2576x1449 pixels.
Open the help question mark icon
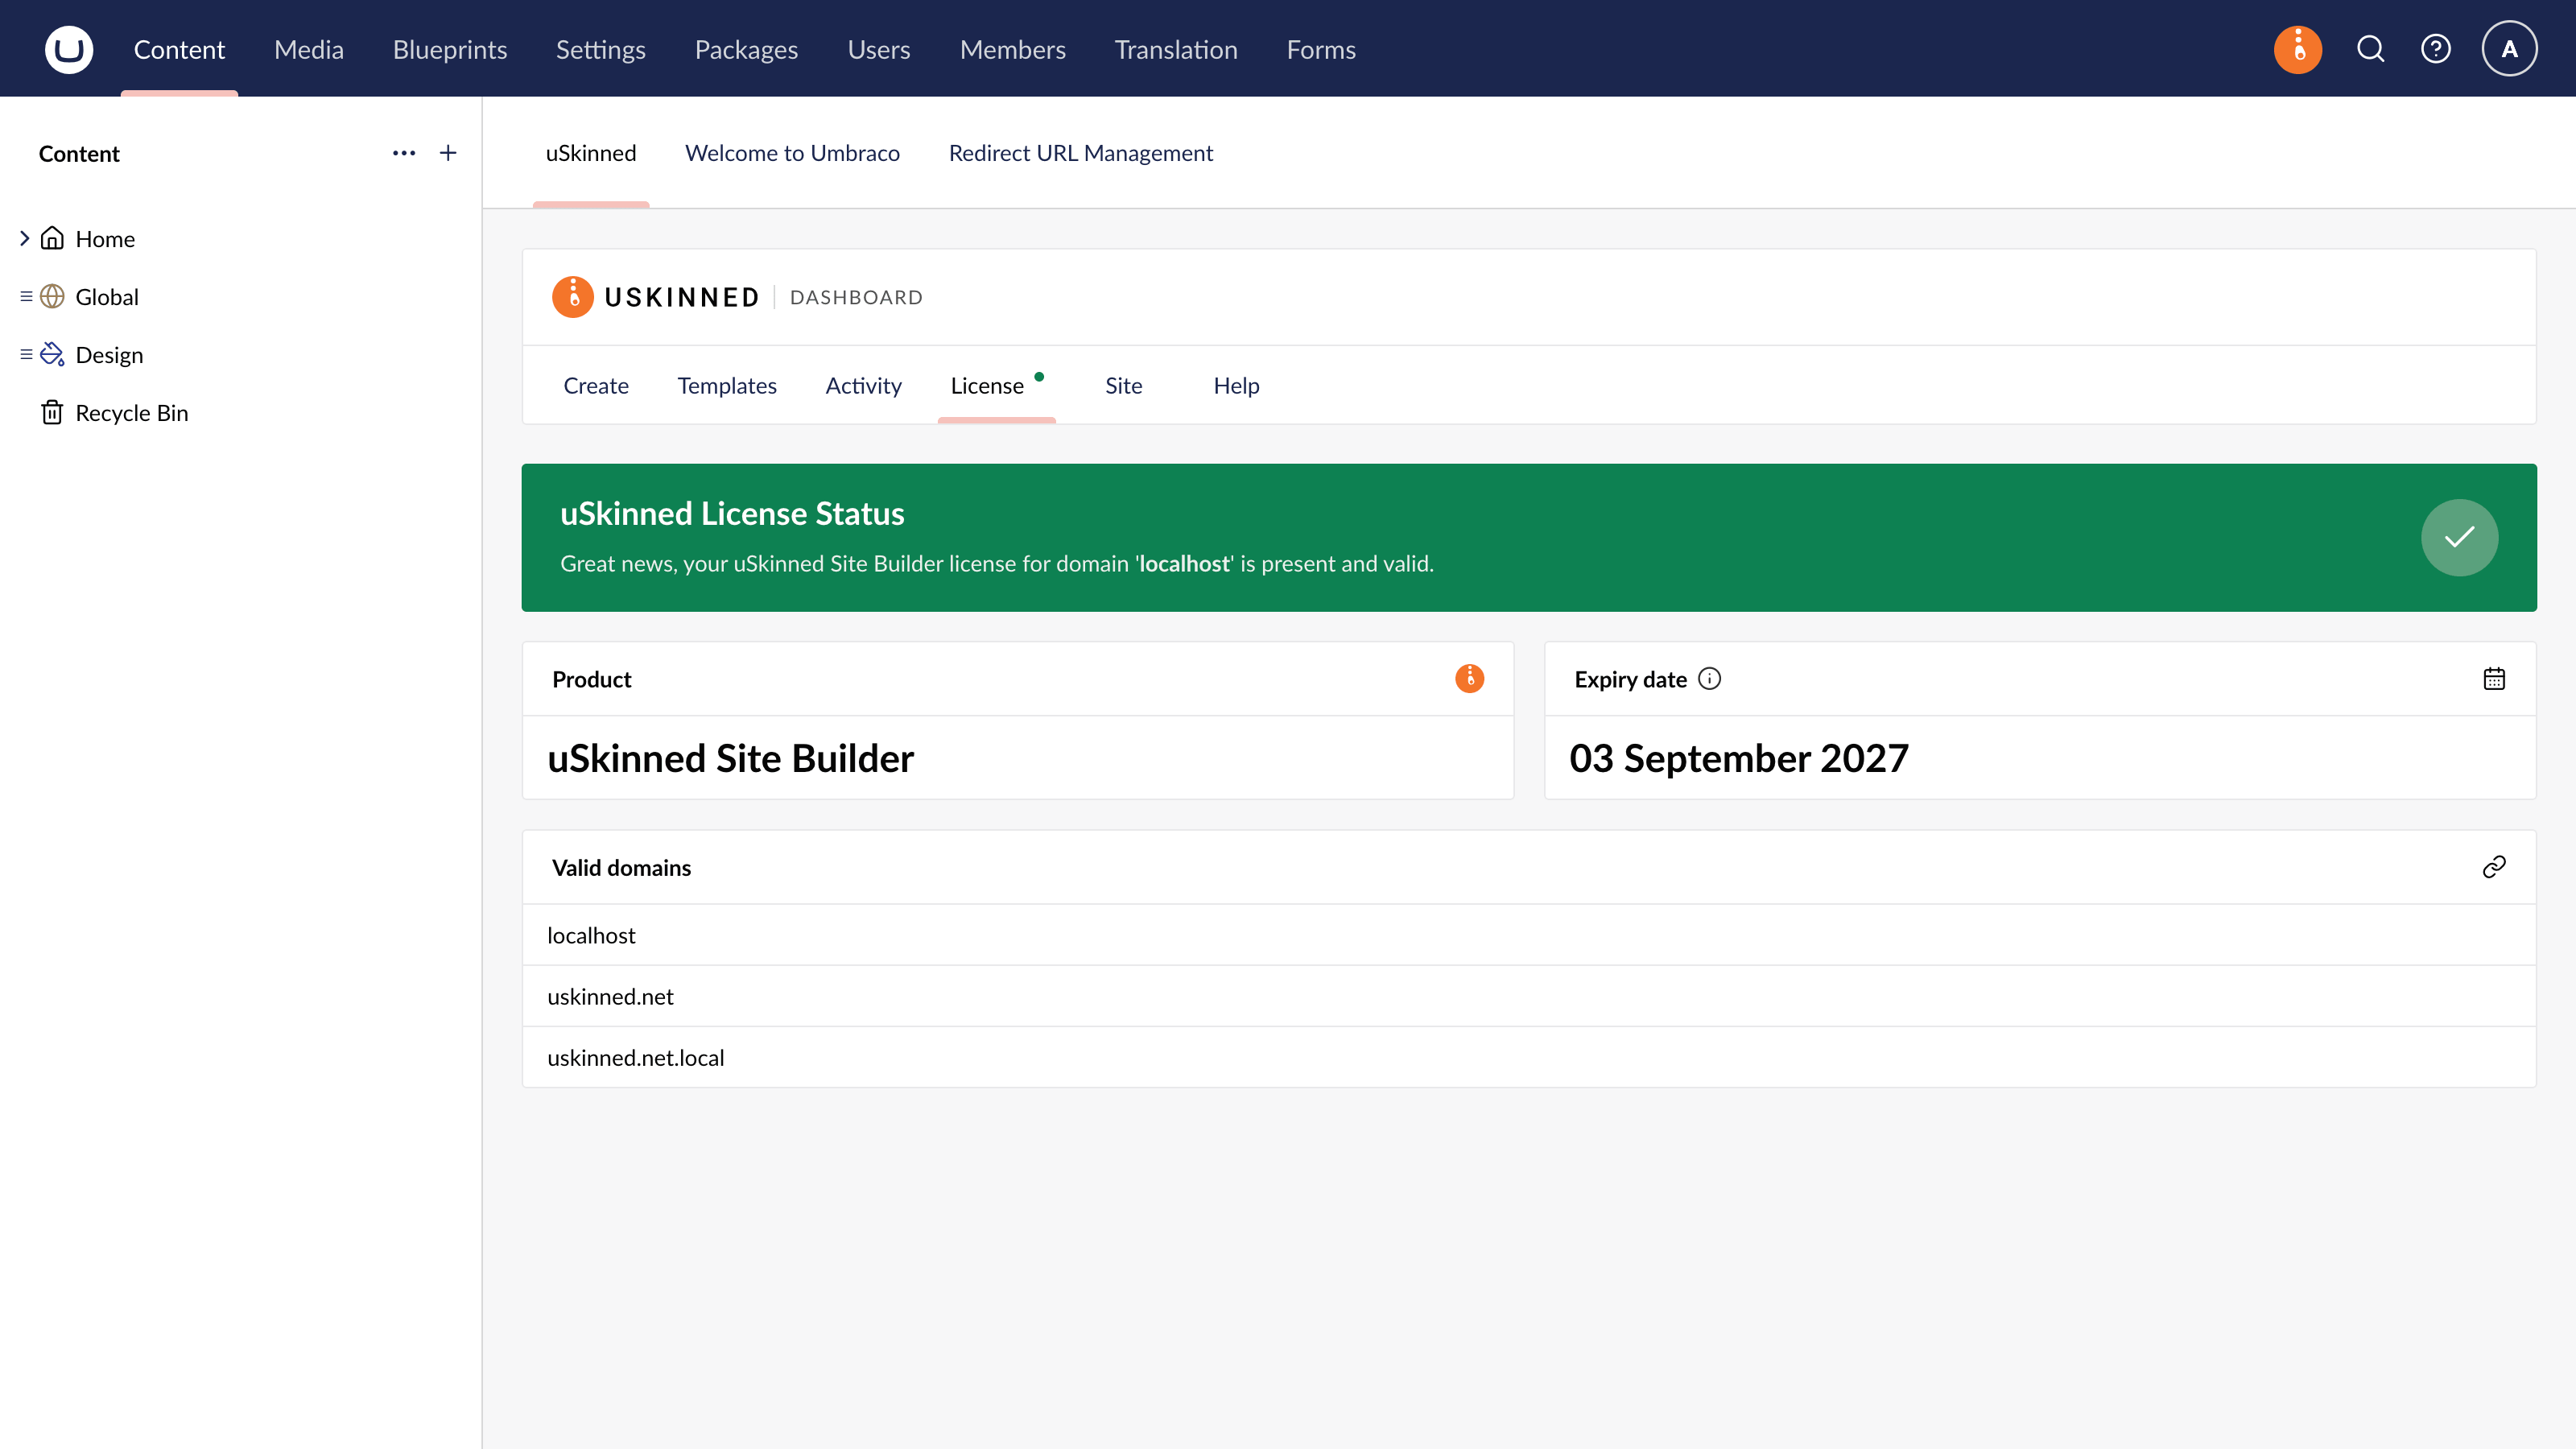point(2436,49)
